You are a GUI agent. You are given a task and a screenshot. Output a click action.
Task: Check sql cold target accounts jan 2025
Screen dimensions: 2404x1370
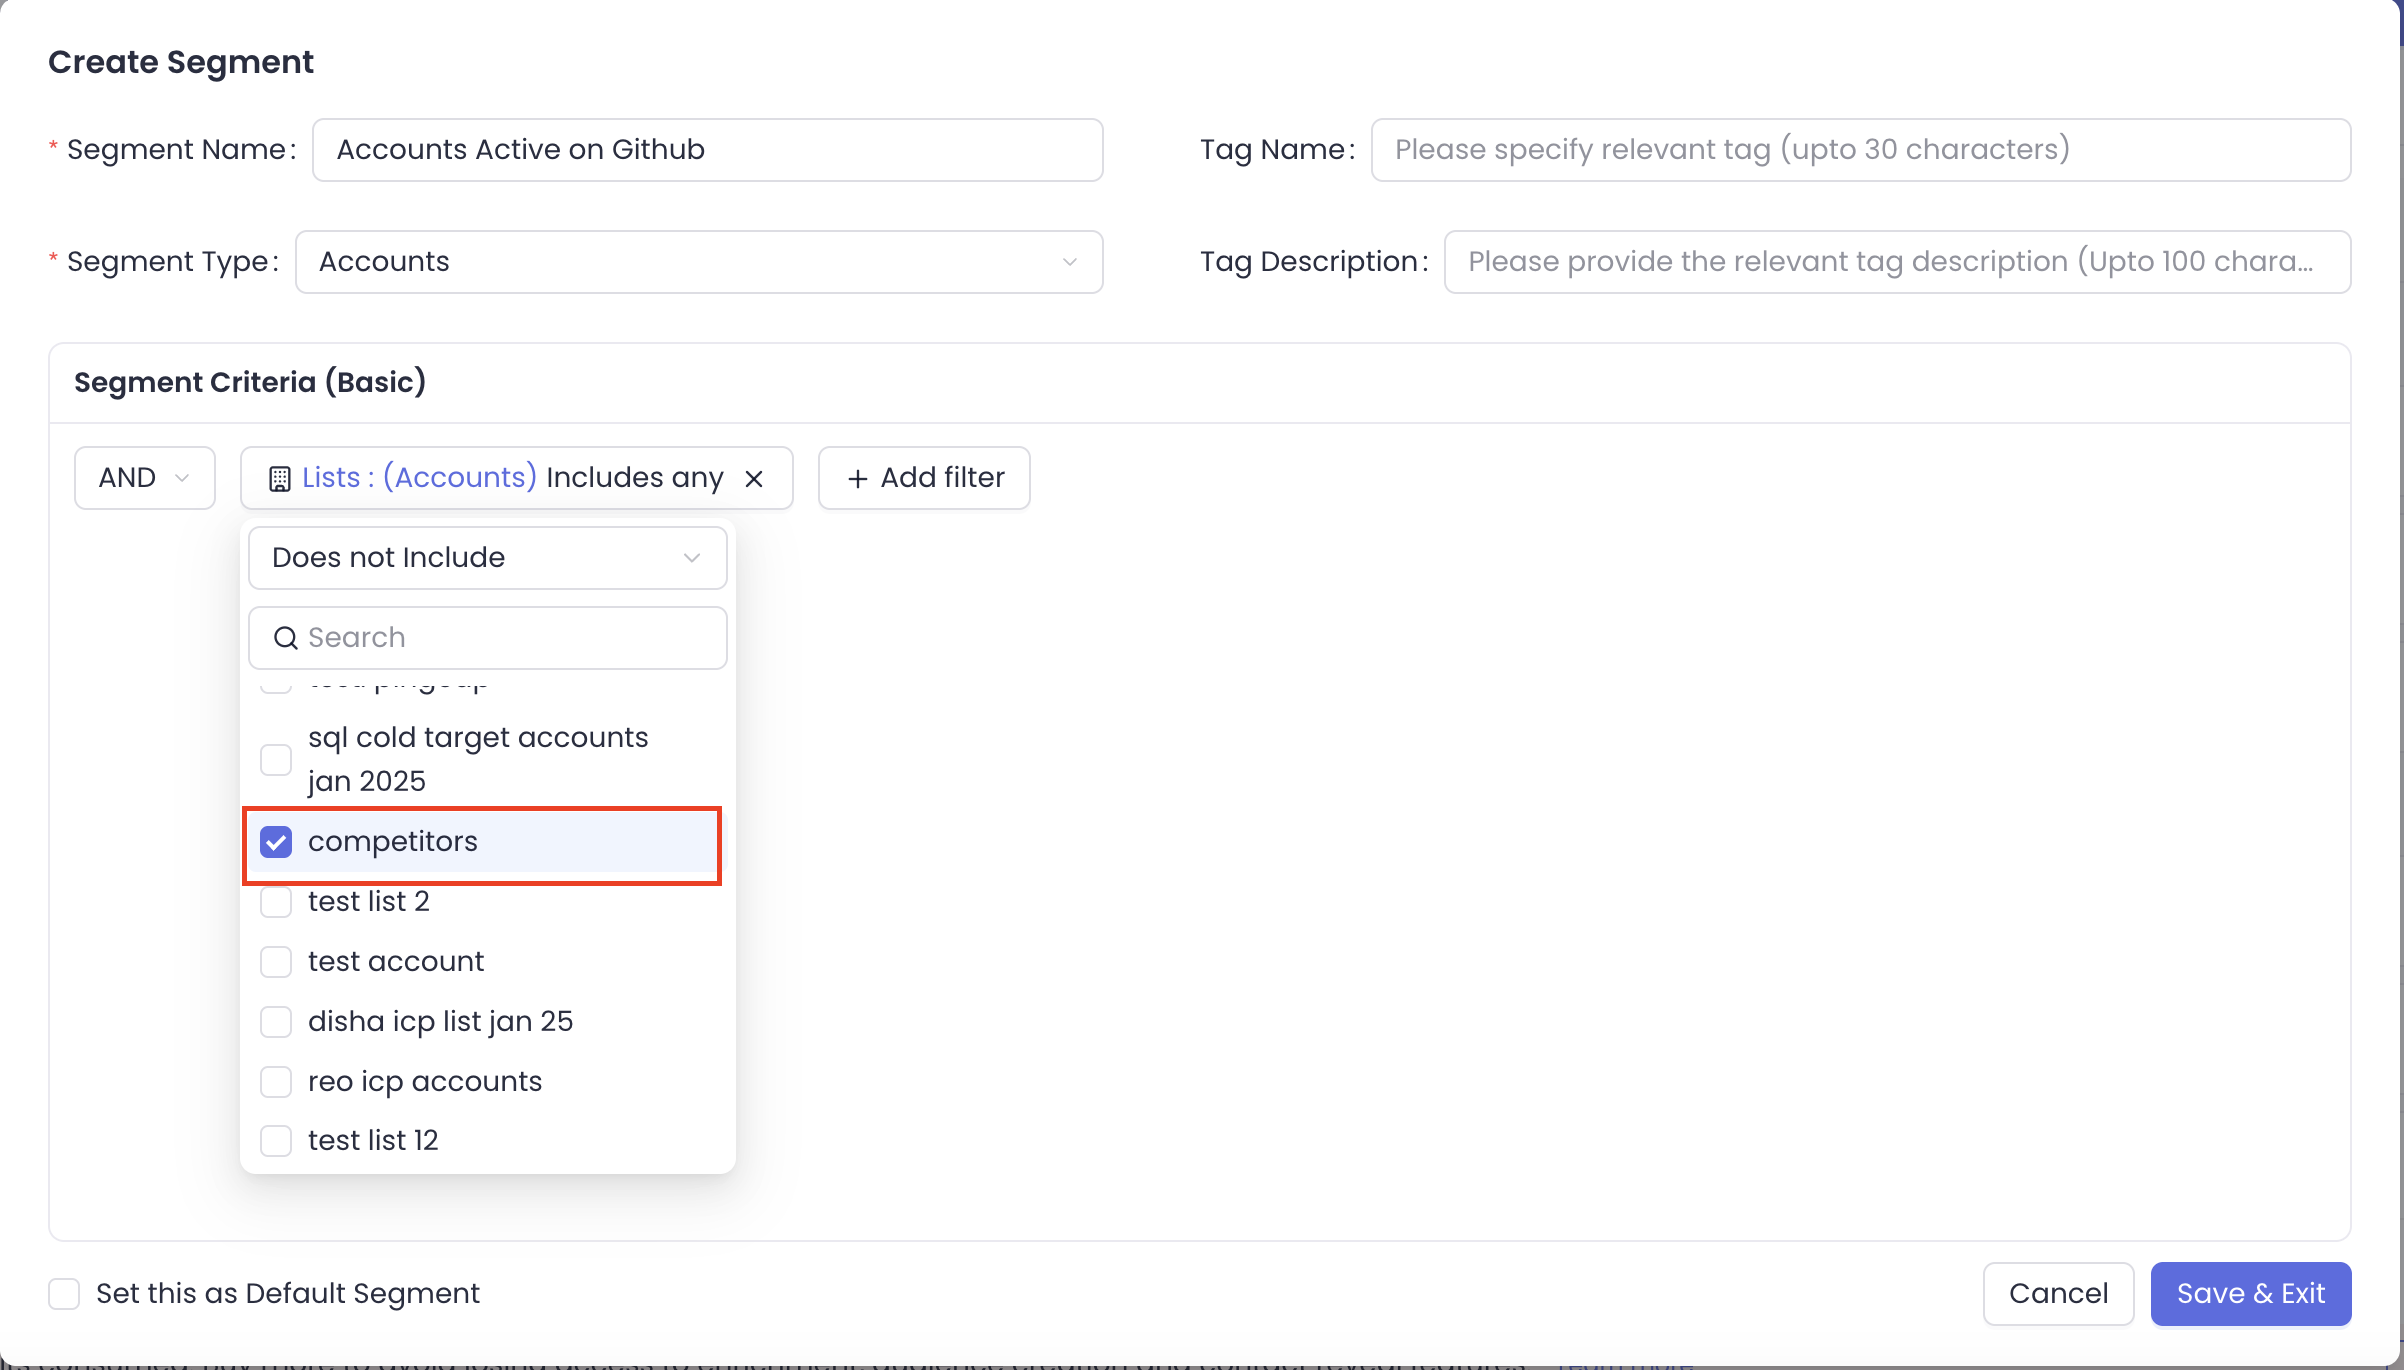pos(276,760)
